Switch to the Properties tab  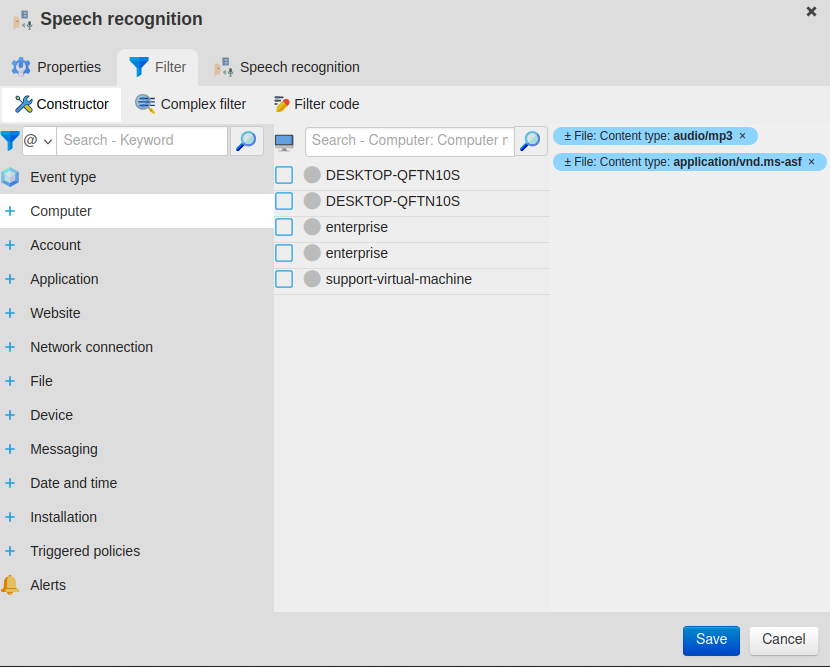(57, 67)
